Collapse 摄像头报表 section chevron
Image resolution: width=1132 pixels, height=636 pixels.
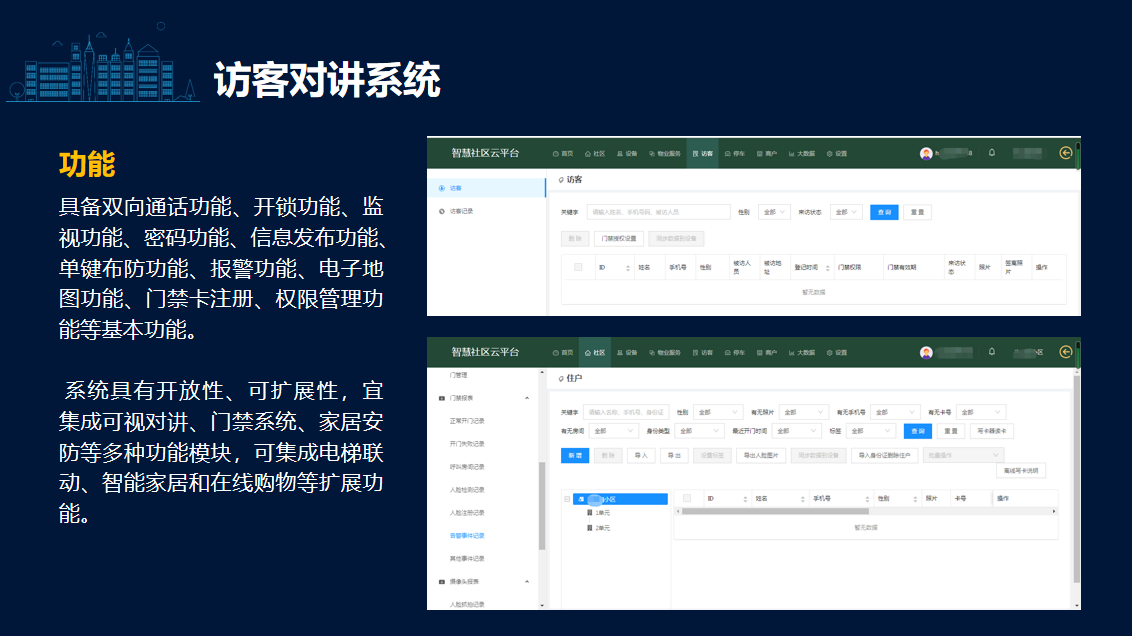pos(527,582)
